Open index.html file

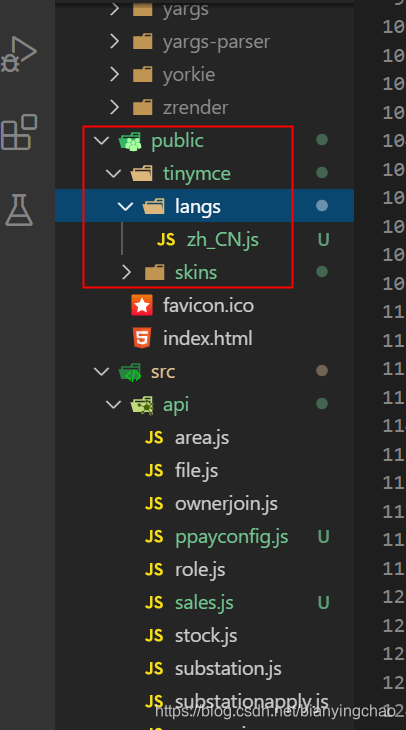208,338
